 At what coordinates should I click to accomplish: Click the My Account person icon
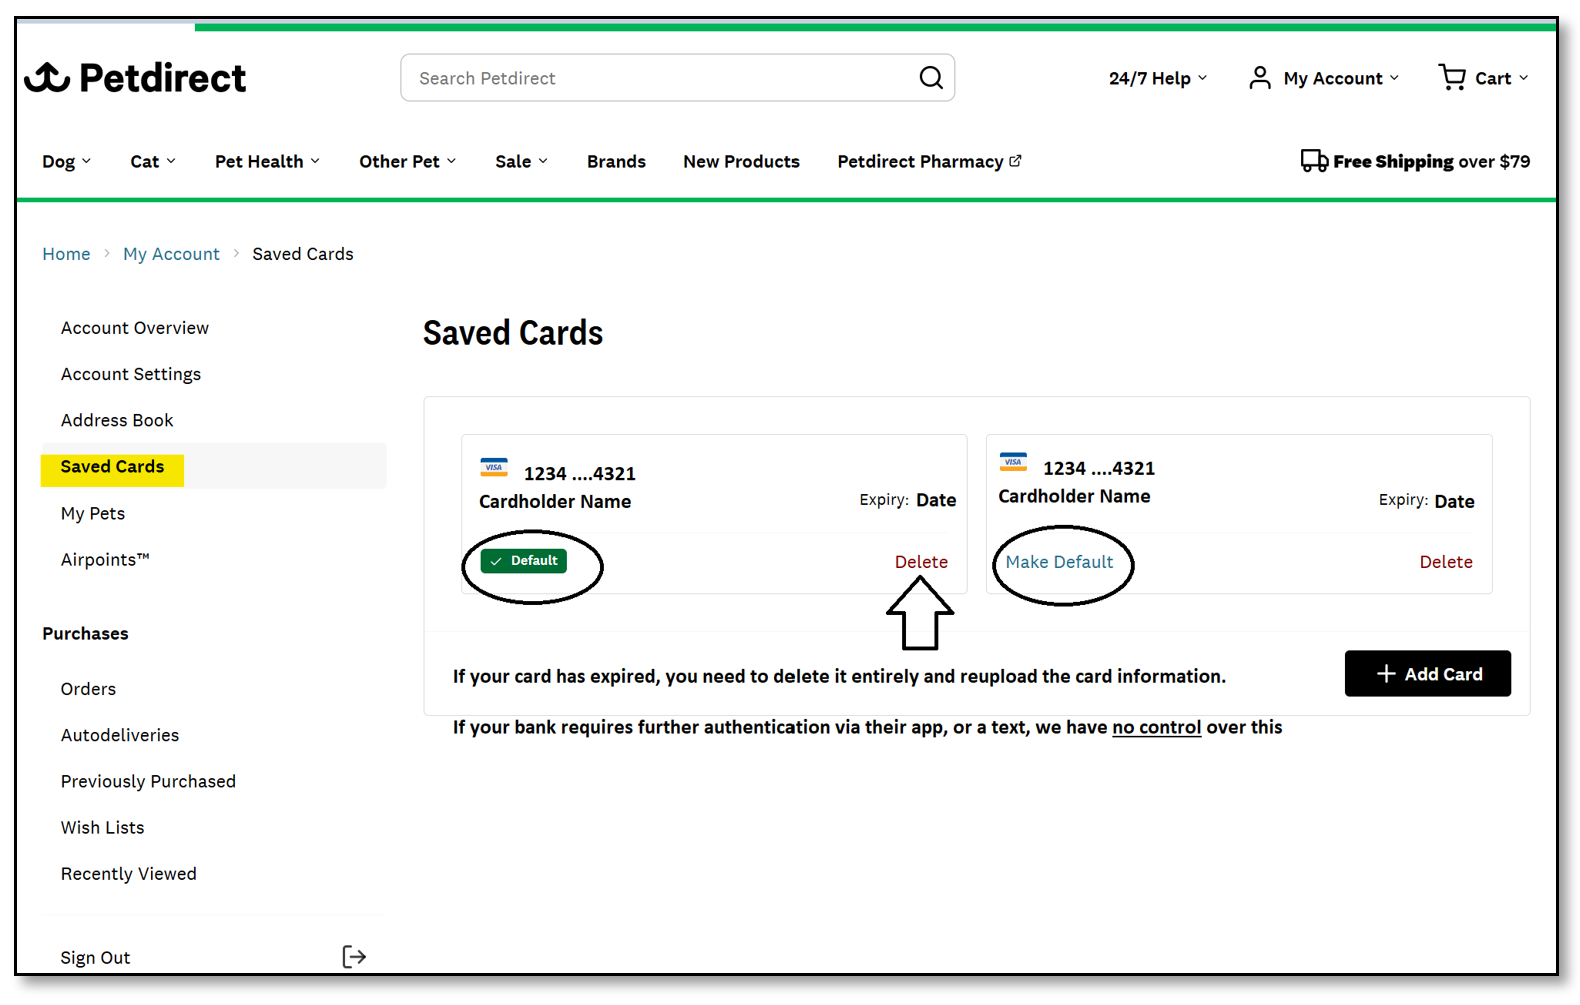[x=1260, y=78]
